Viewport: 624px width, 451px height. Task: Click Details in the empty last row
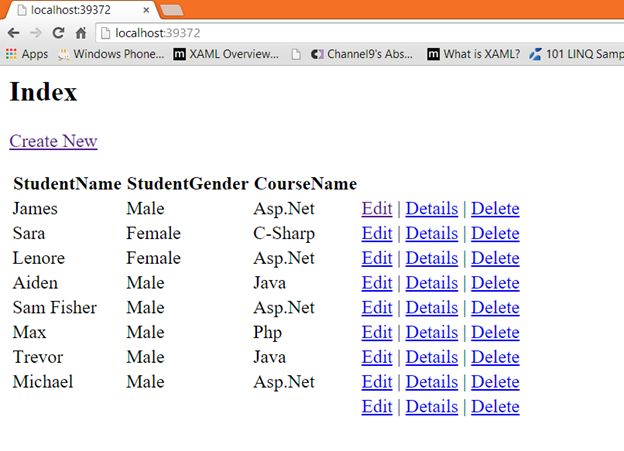click(x=432, y=406)
